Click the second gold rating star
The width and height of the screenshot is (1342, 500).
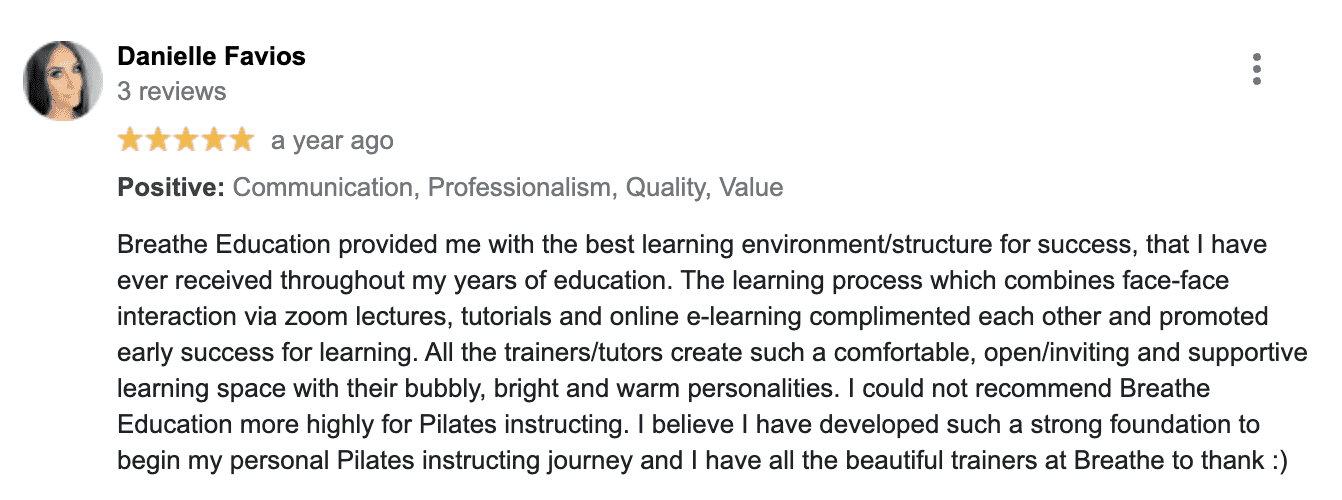tap(158, 140)
